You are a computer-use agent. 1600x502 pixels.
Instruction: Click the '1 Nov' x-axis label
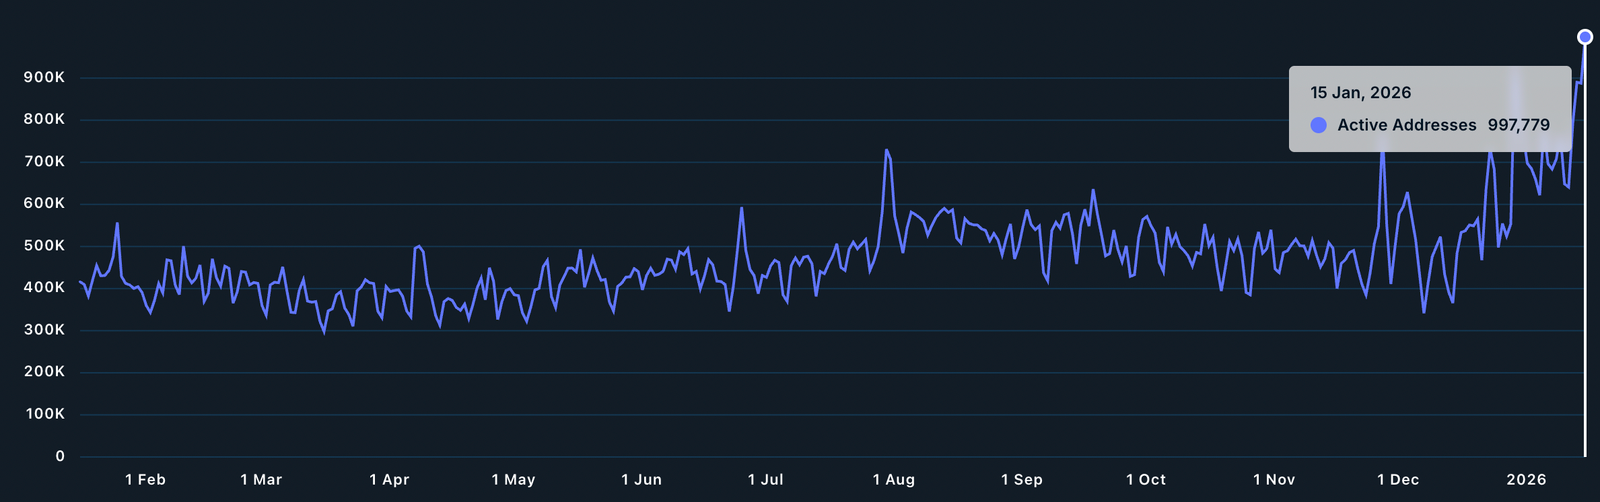coord(1273,480)
